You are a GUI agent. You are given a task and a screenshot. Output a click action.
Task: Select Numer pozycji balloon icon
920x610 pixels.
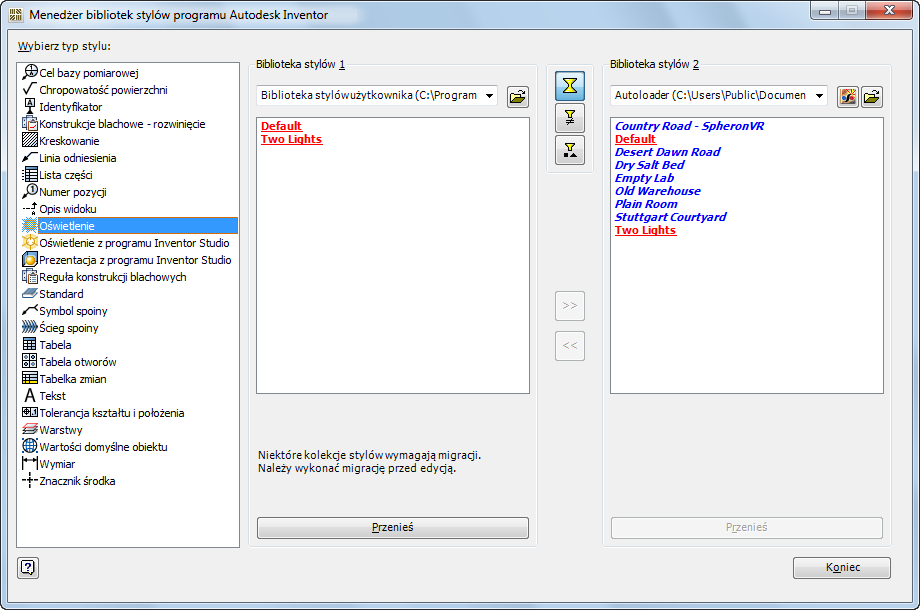[x=30, y=191]
